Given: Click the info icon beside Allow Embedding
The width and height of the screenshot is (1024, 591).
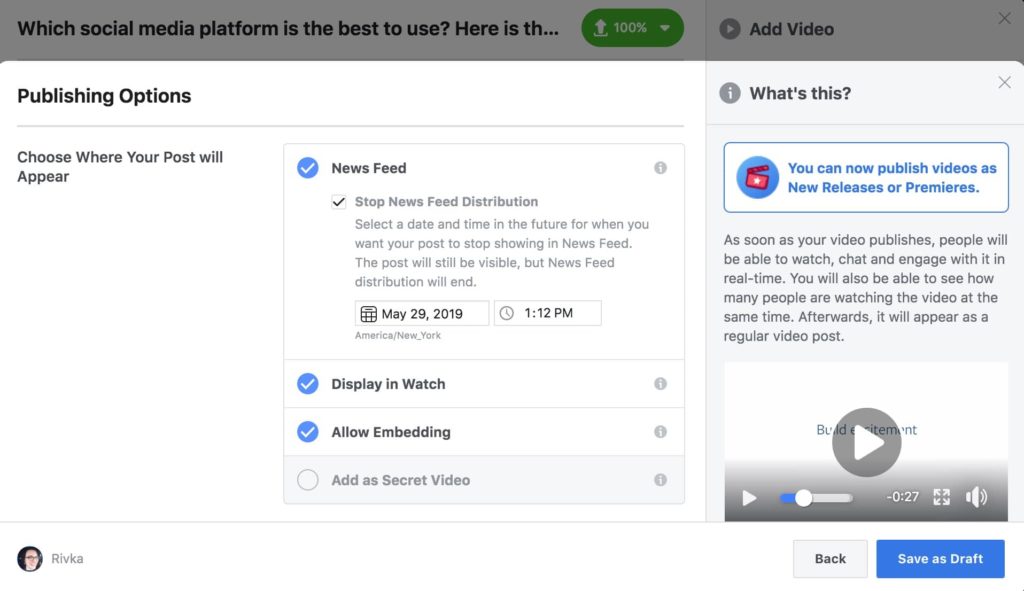Looking at the screenshot, I should 660,432.
